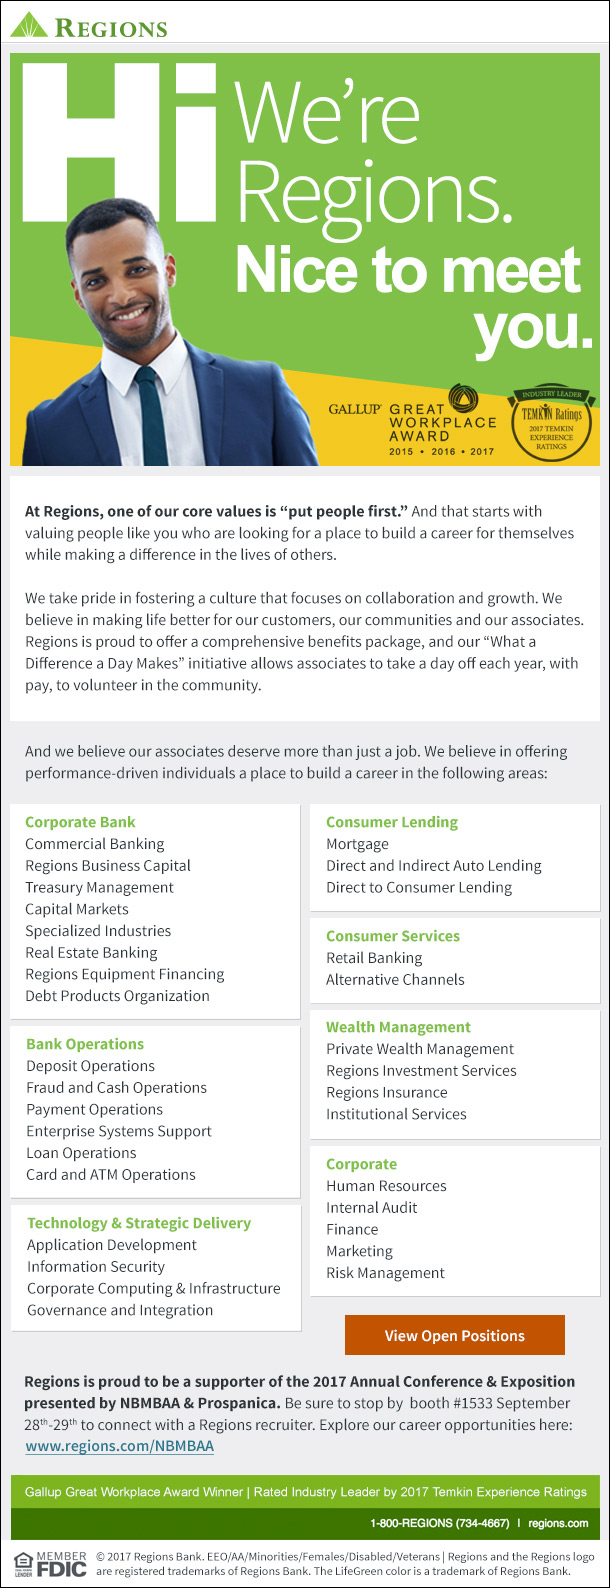
Task: Click the green Gallup award winner footer banner
Action: pos(305,1491)
